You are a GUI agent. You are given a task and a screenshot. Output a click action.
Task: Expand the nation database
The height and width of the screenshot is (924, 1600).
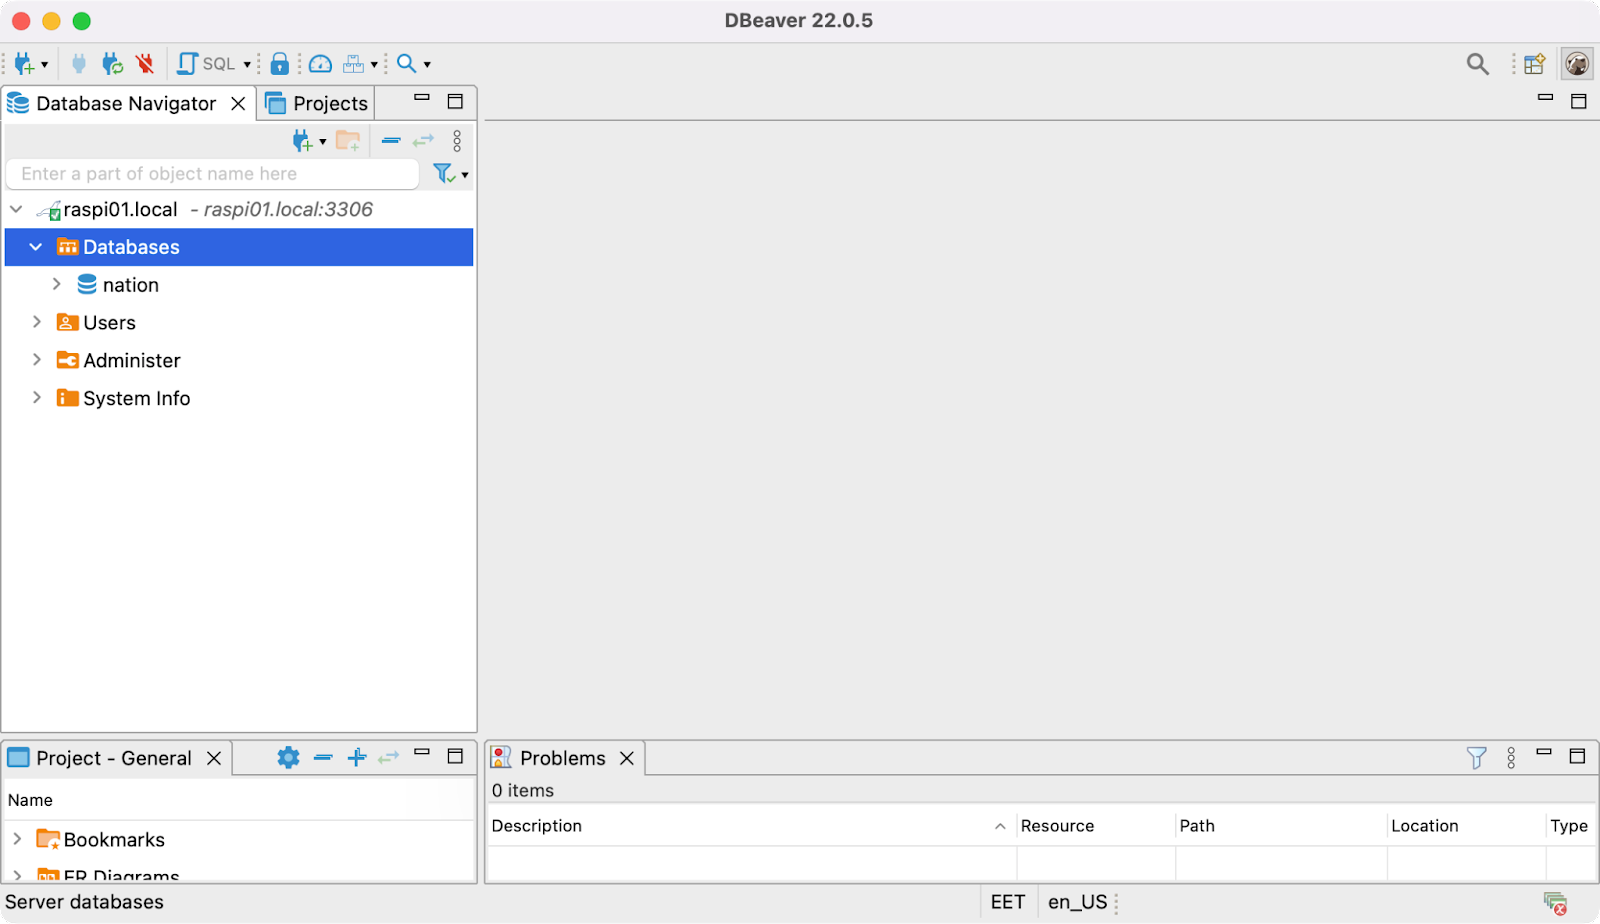coord(57,285)
